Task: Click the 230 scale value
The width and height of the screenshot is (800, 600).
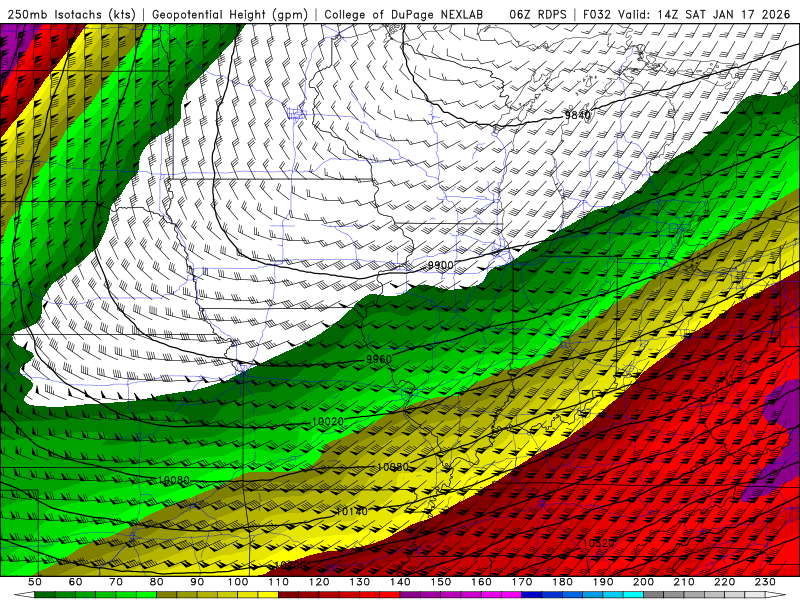Action: [765, 582]
